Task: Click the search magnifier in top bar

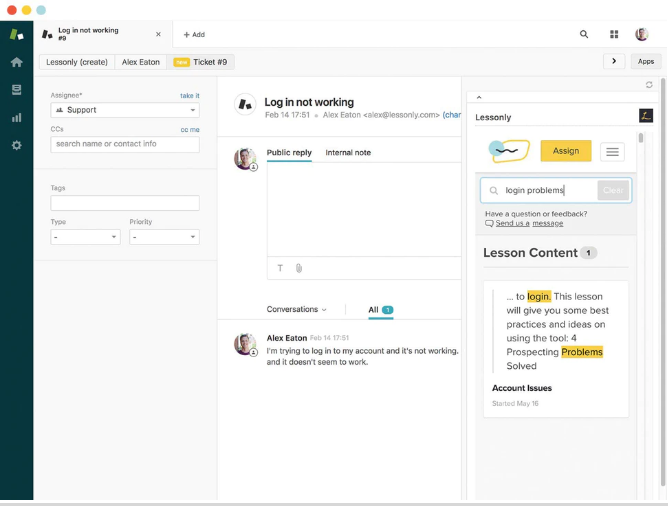Action: click(584, 34)
